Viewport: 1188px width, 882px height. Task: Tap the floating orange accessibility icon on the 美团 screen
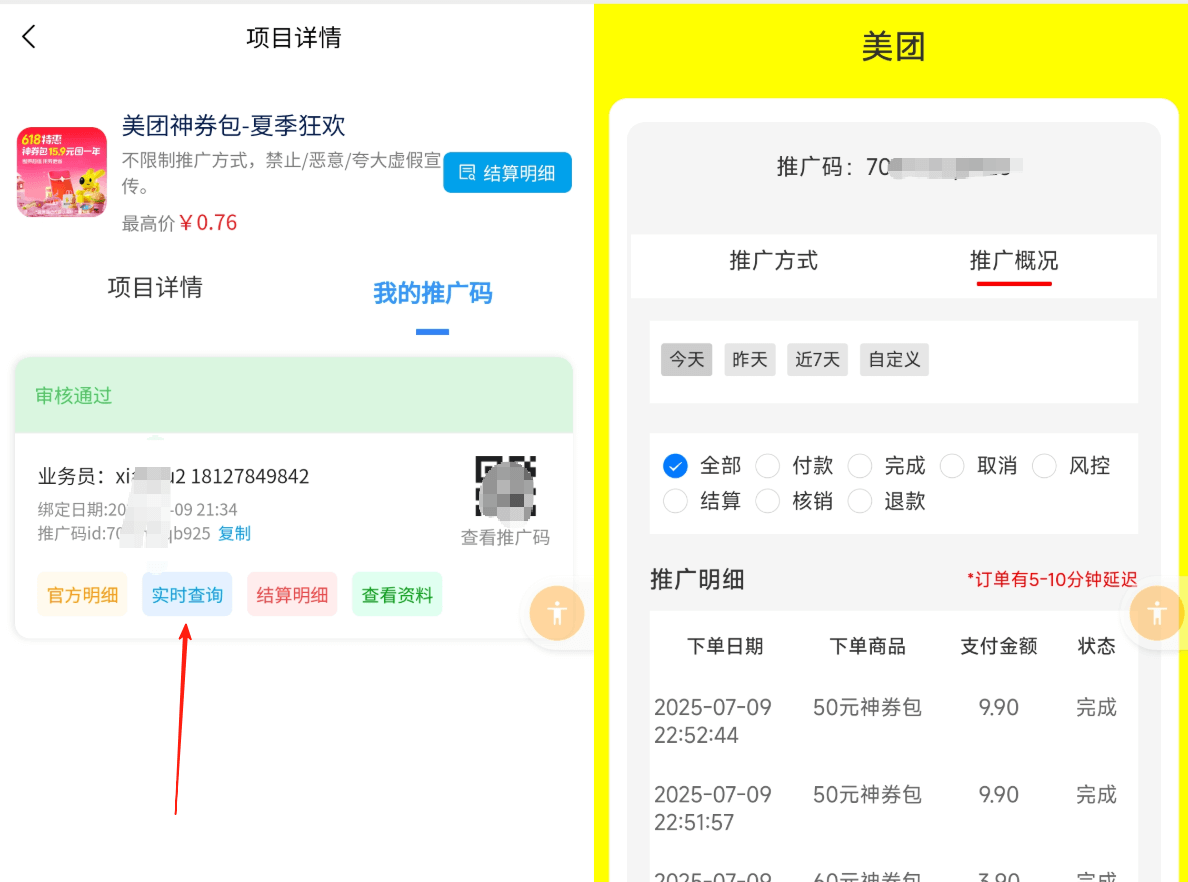(1157, 613)
